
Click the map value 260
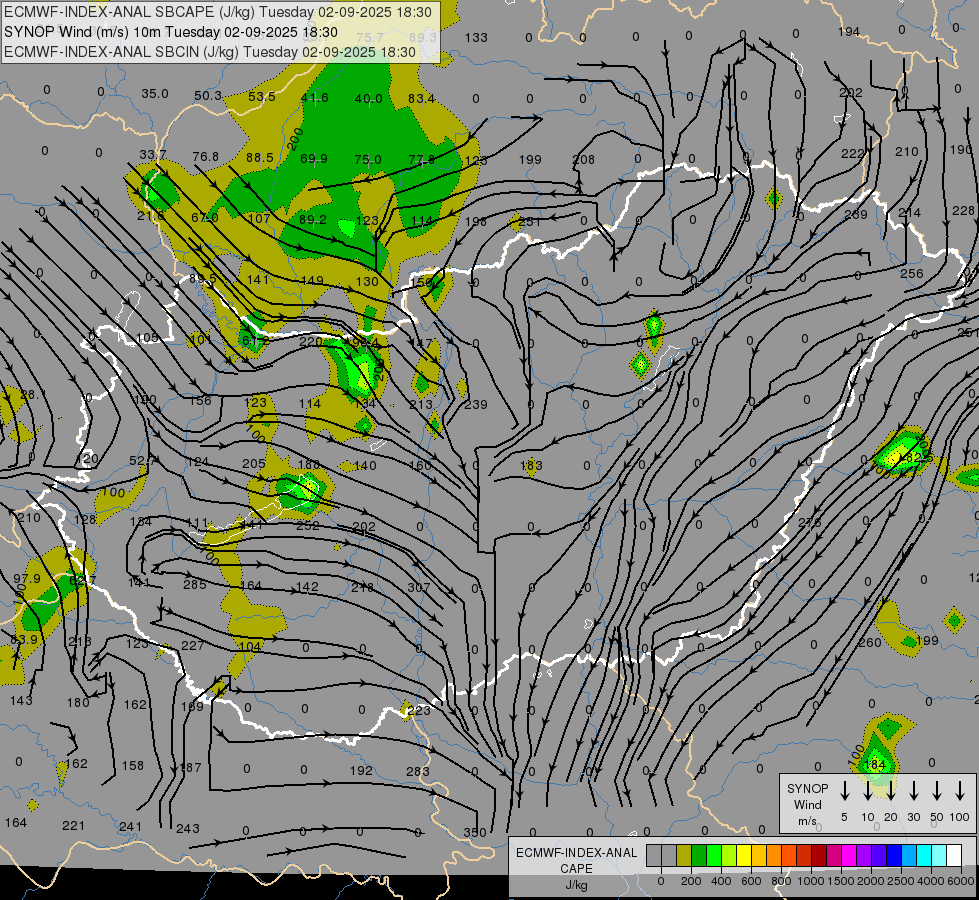(870, 642)
